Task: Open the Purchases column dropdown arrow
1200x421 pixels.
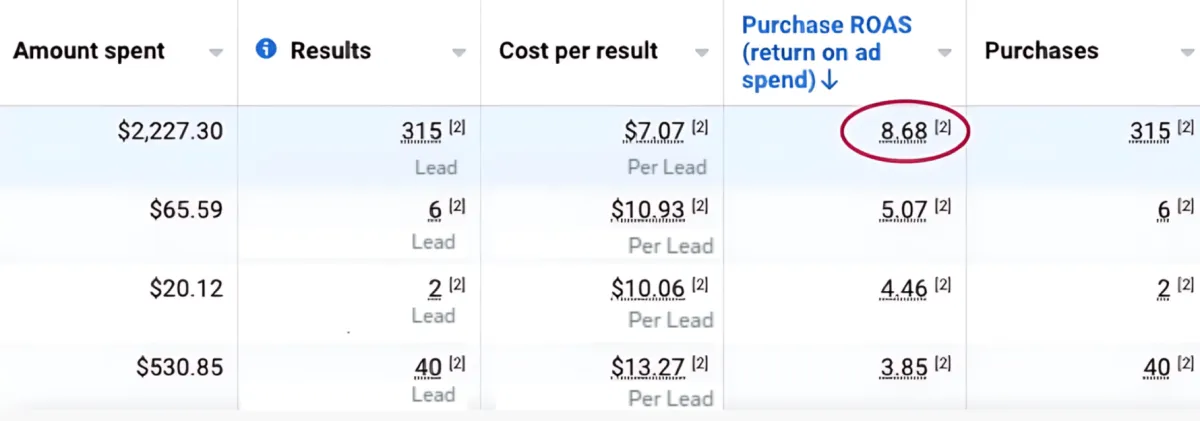Action: click(1187, 53)
